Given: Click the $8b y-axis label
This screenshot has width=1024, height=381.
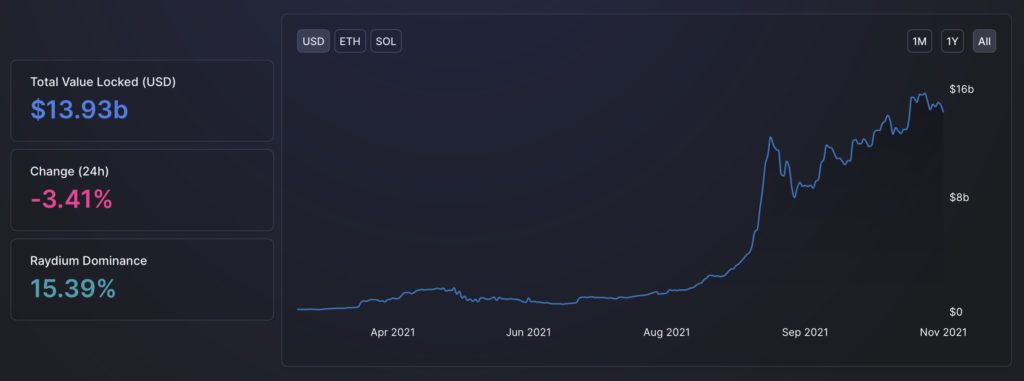Looking at the screenshot, I should (x=959, y=197).
